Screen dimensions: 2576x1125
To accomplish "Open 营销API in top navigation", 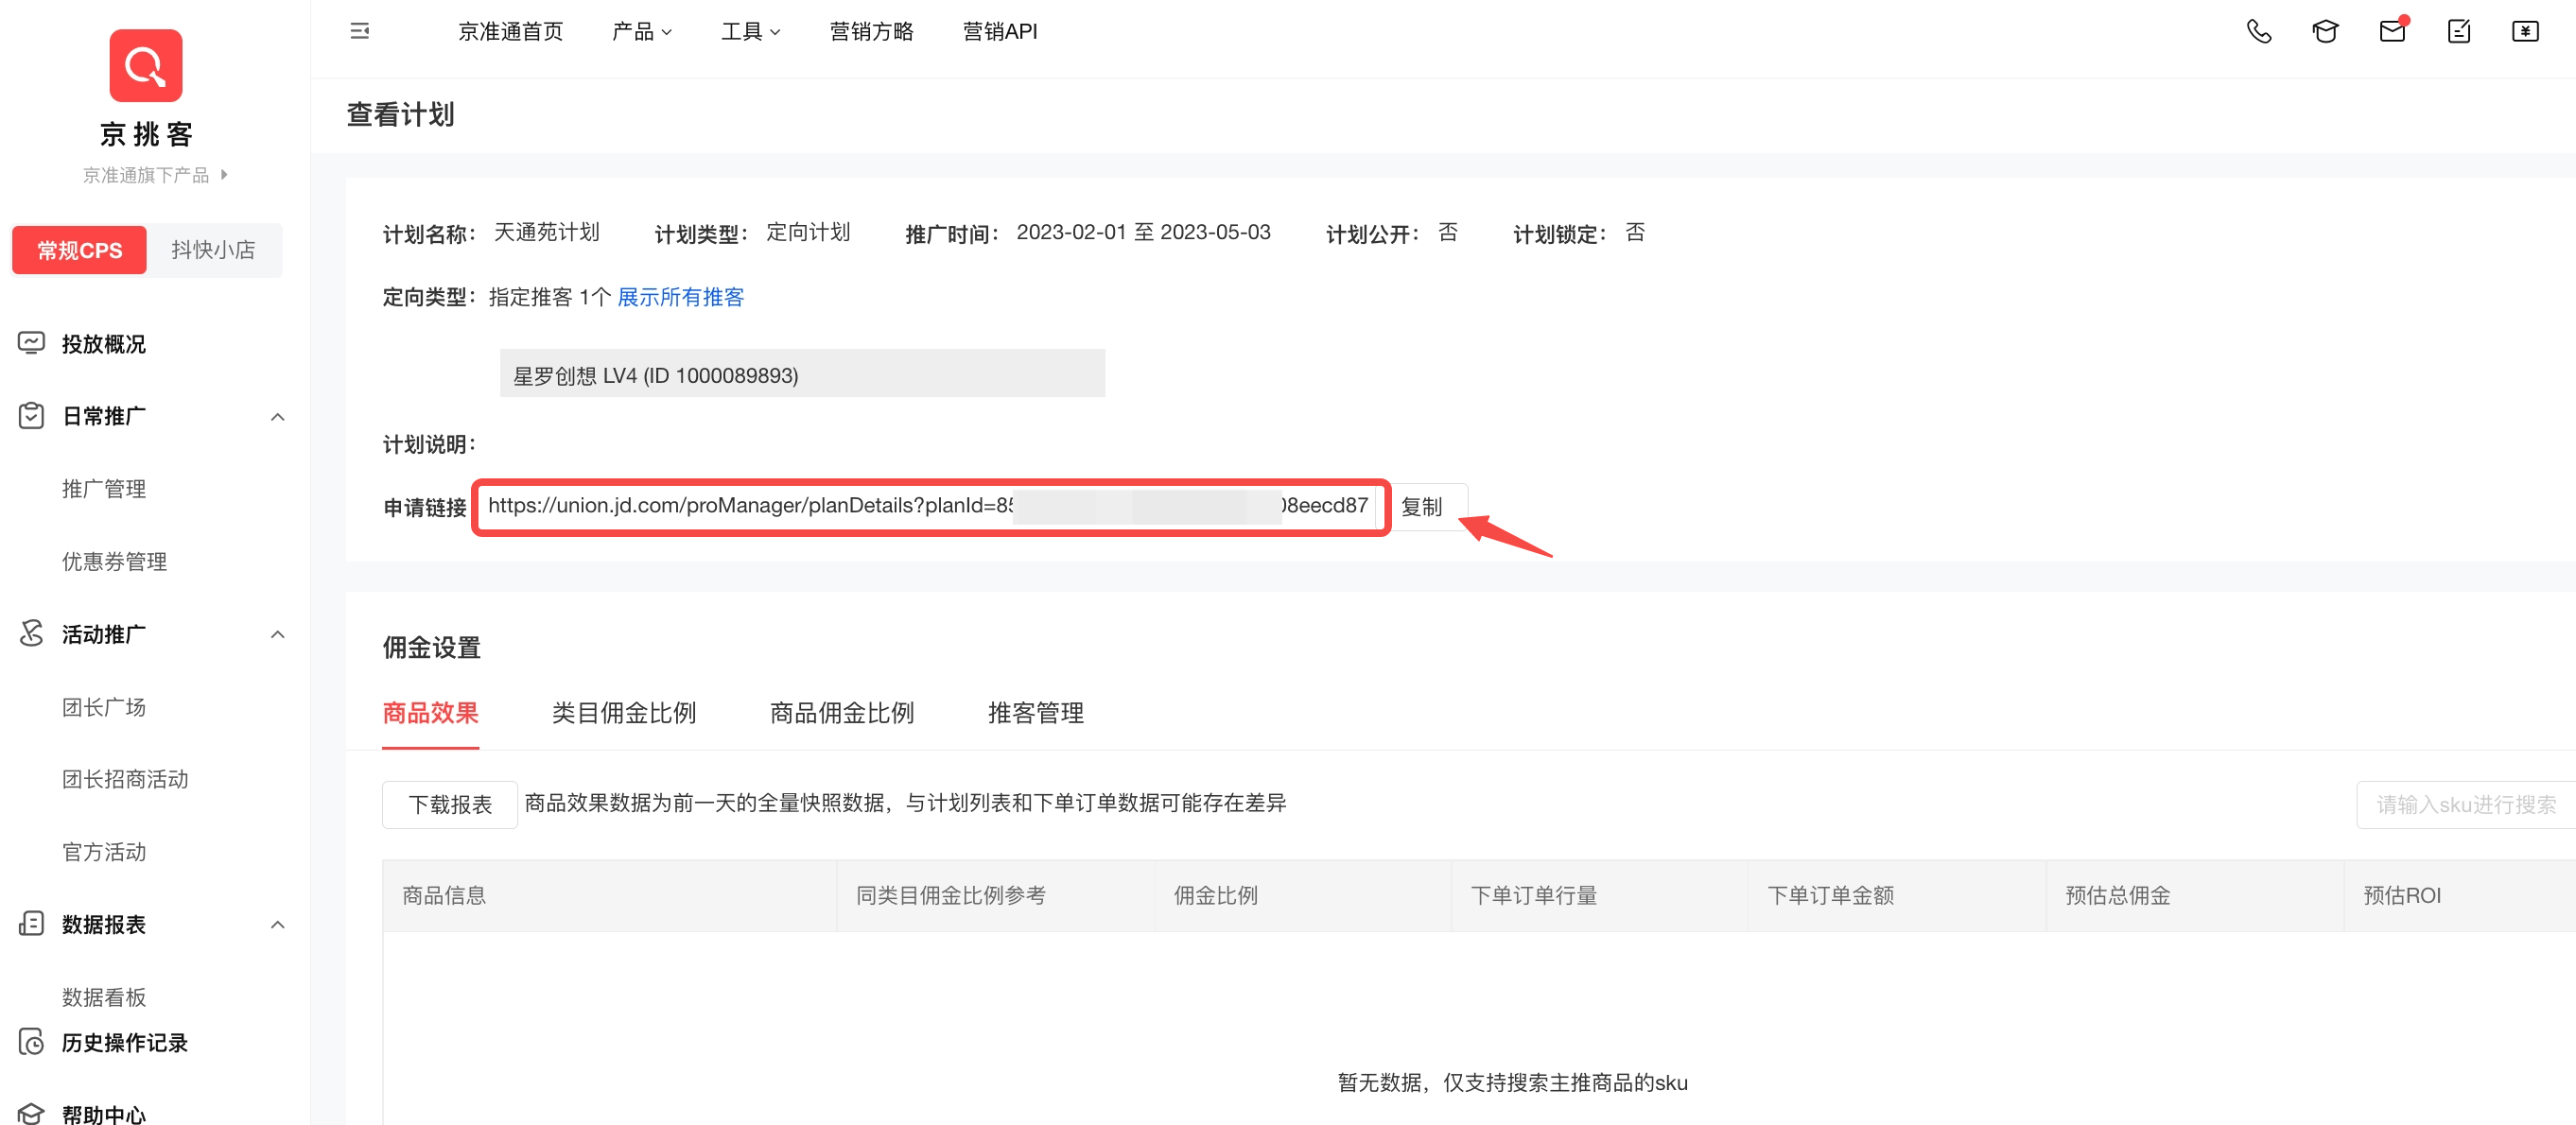I will (x=1000, y=32).
